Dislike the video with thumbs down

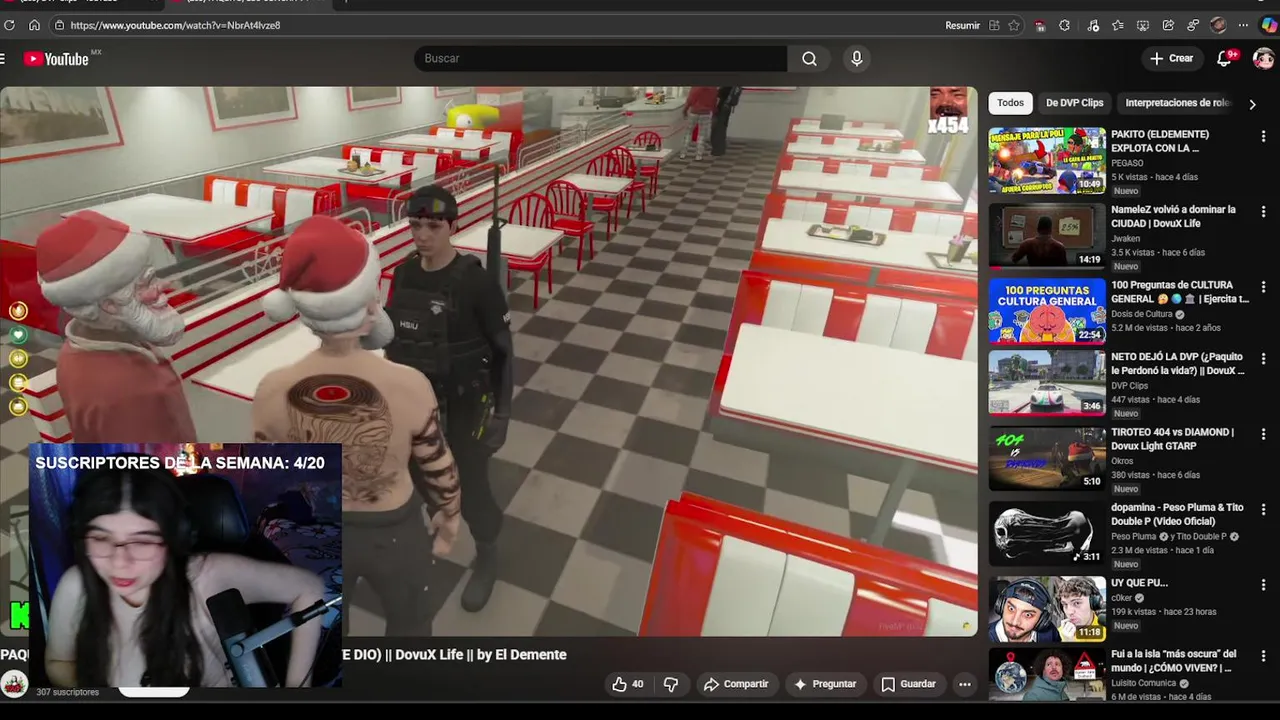tap(671, 684)
